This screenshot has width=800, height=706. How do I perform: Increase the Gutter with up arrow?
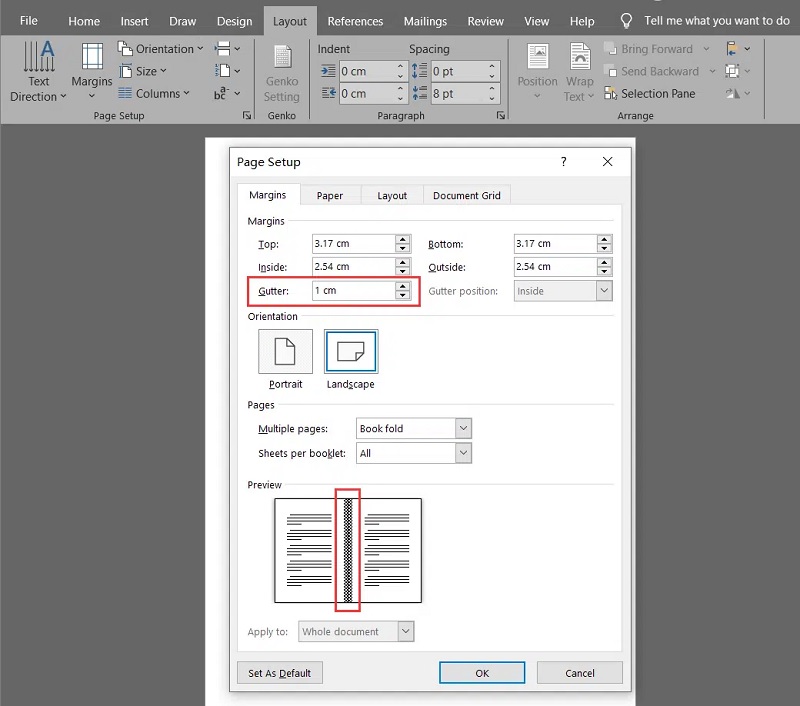click(403, 286)
